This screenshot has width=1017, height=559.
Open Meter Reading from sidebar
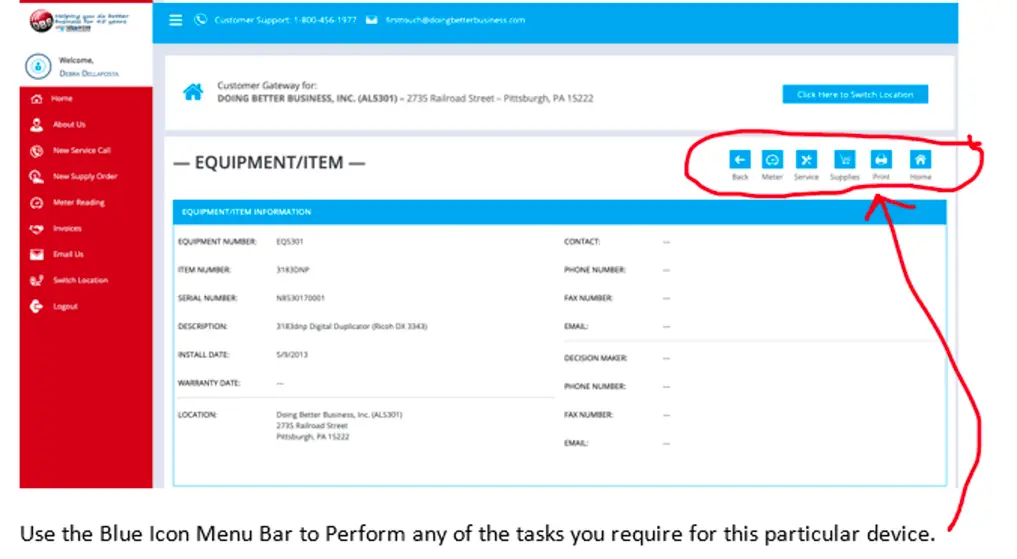(78, 203)
